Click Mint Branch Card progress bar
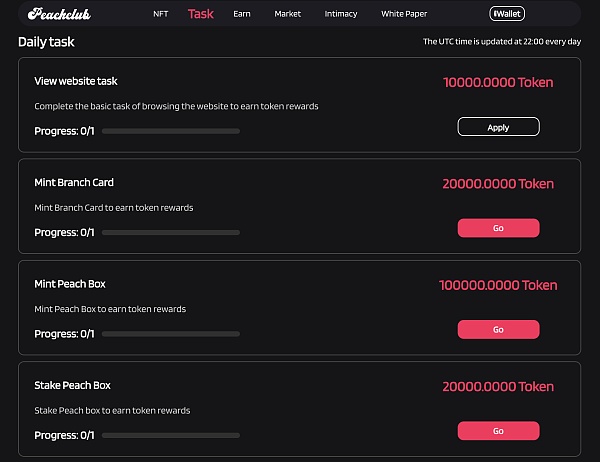The height and width of the screenshot is (462, 600). pos(171,233)
